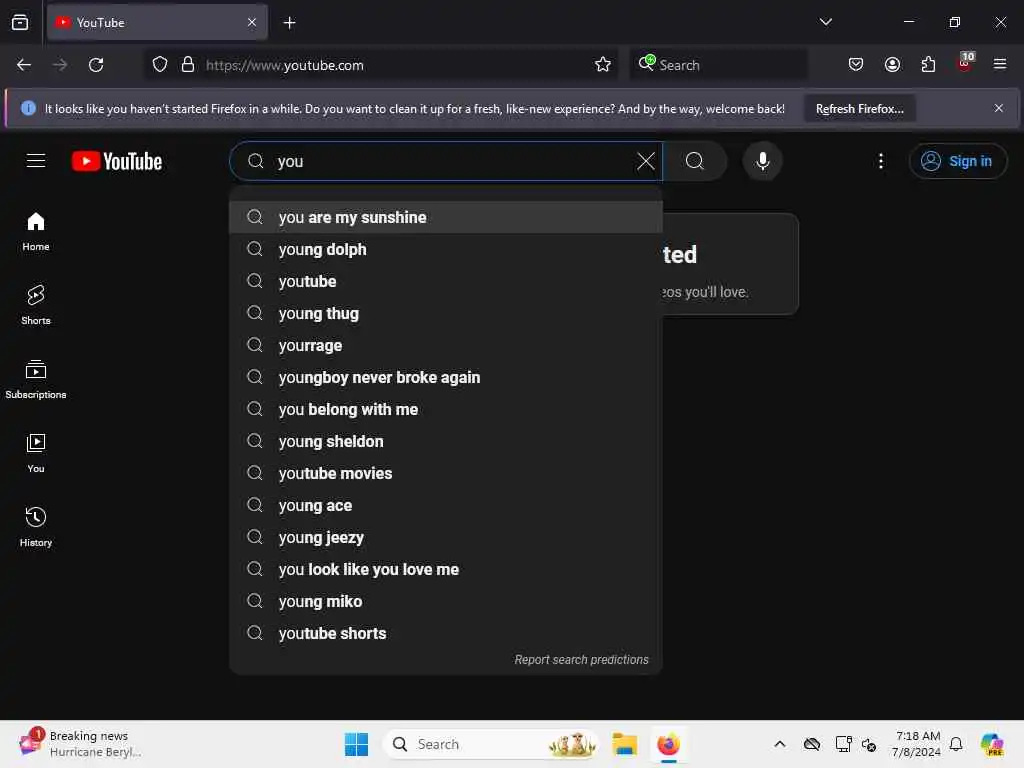Open the Breaking news widget
Image resolution: width=1024 pixels, height=768 pixels.
(82, 744)
